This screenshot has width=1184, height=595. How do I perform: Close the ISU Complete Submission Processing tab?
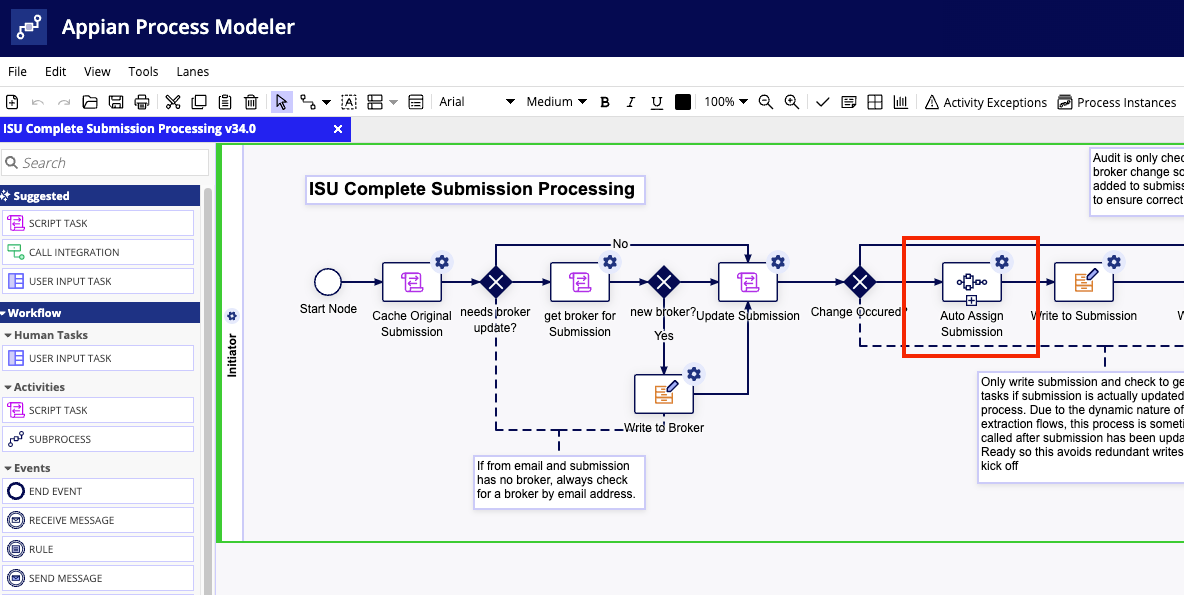pyautogui.click(x=338, y=129)
